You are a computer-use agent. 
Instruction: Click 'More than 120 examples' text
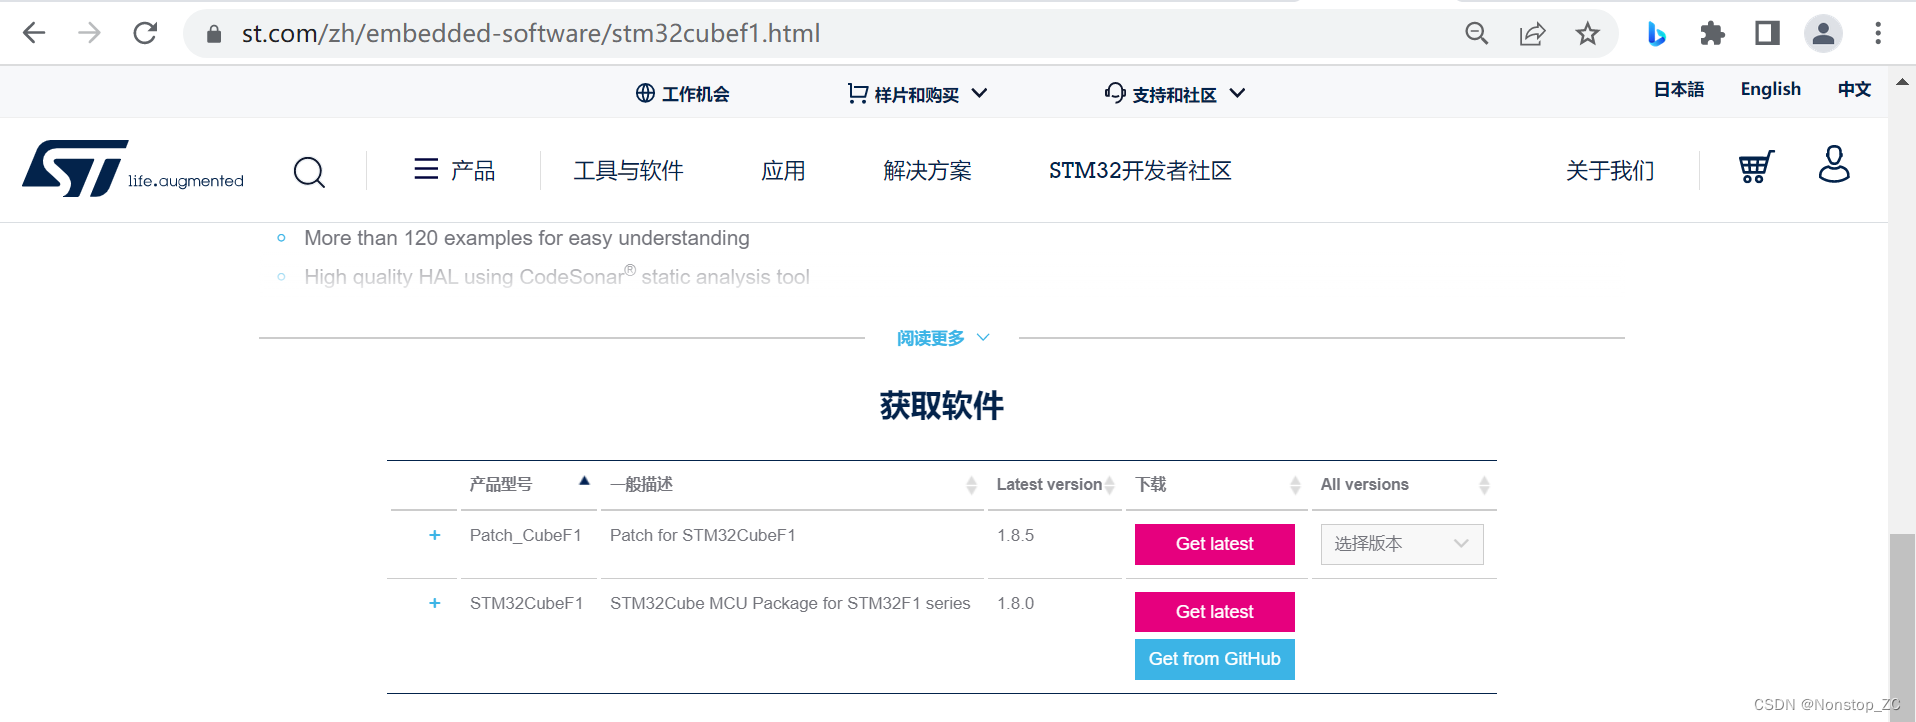(x=527, y=238)
